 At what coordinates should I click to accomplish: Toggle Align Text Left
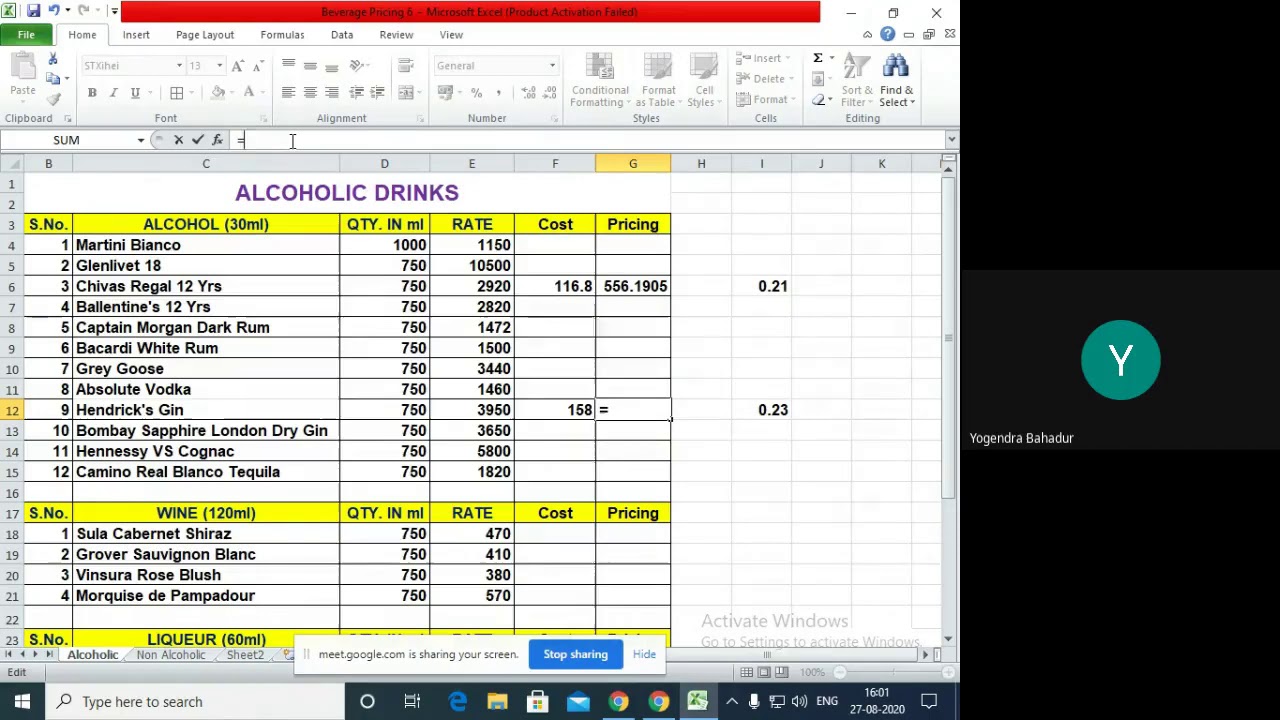[288, 93]
